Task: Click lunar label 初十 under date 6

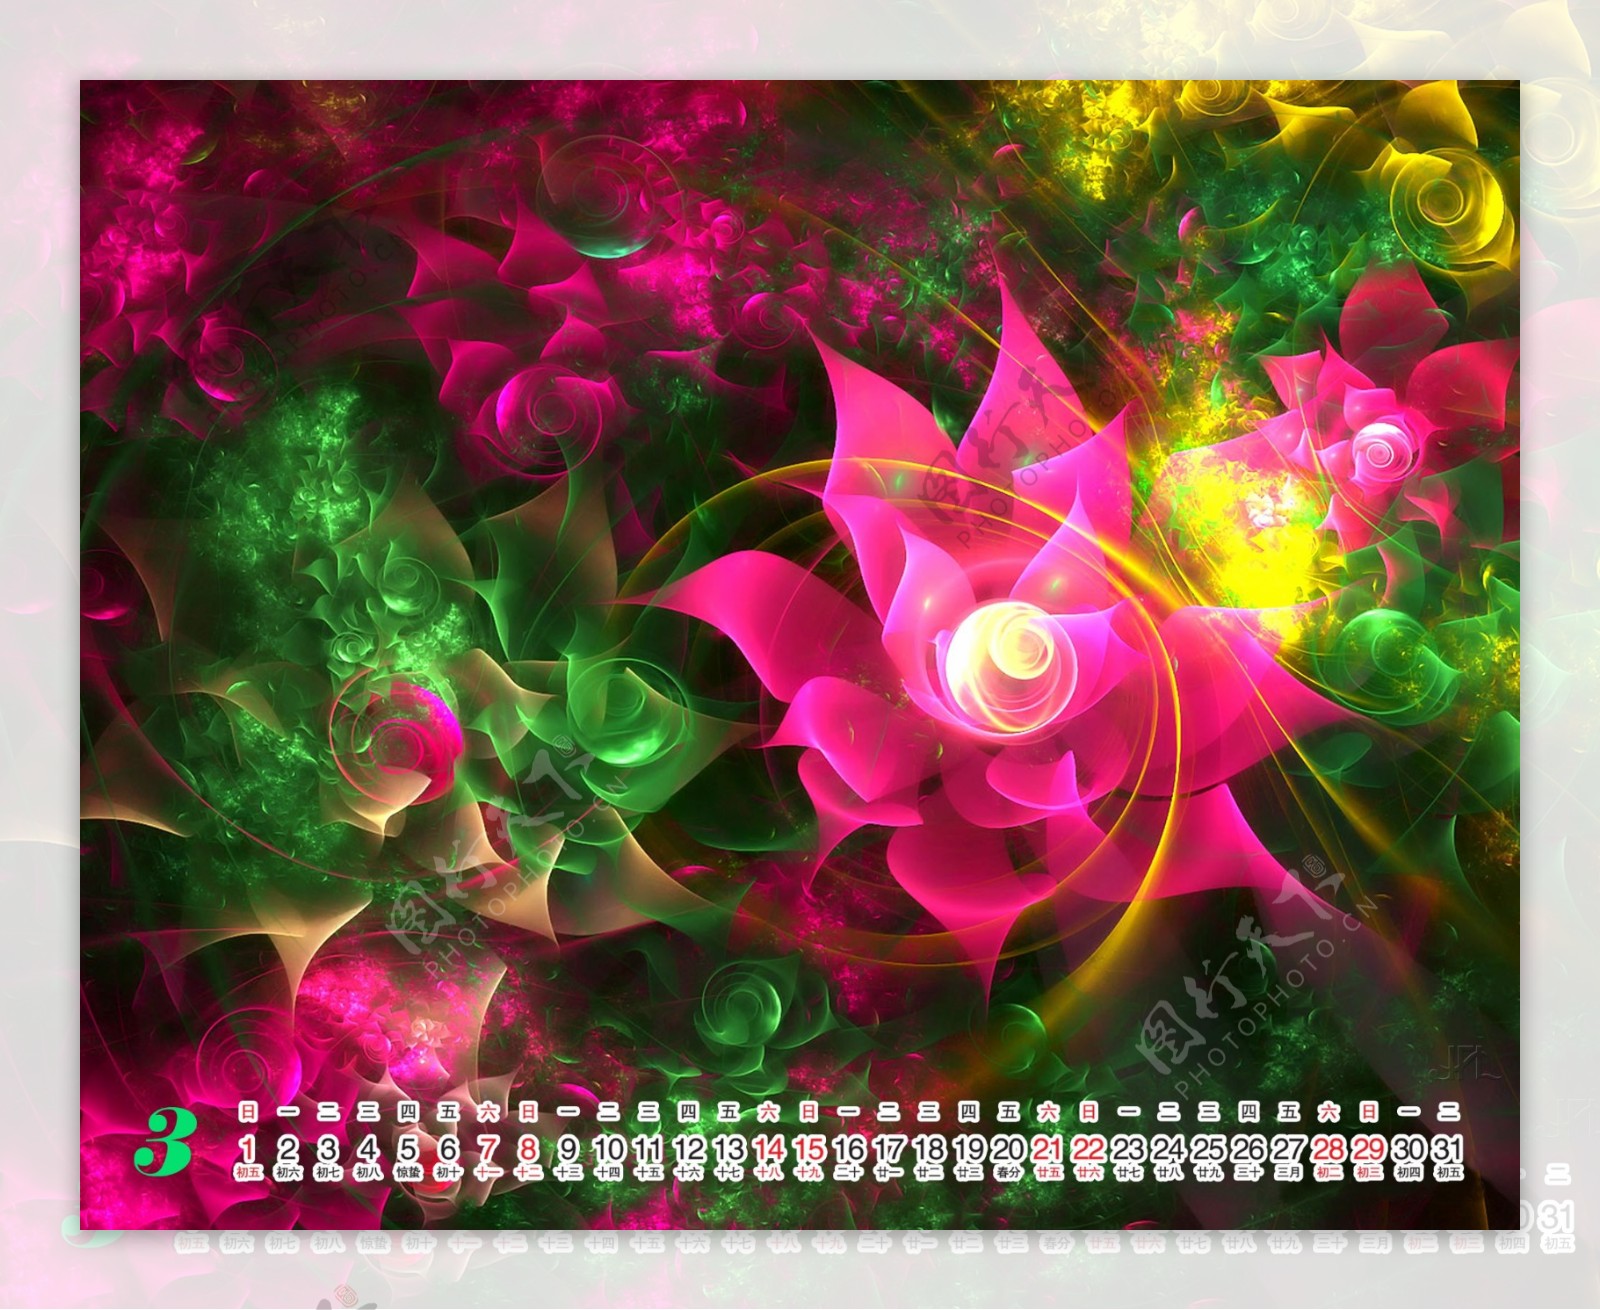Action: point(448,1172)
